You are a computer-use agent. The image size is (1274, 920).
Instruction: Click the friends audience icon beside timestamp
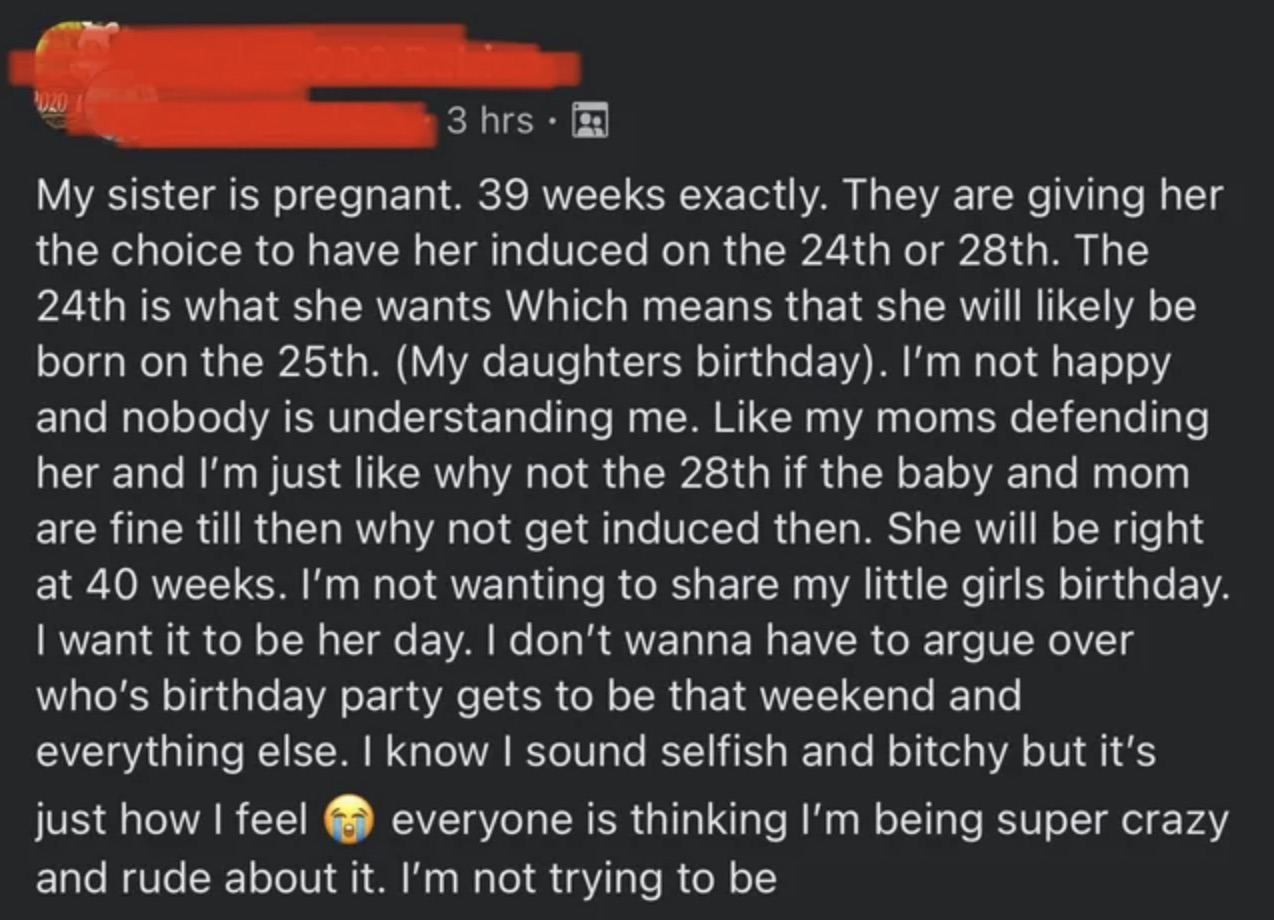pyautogui.click(x=587, y=122)
